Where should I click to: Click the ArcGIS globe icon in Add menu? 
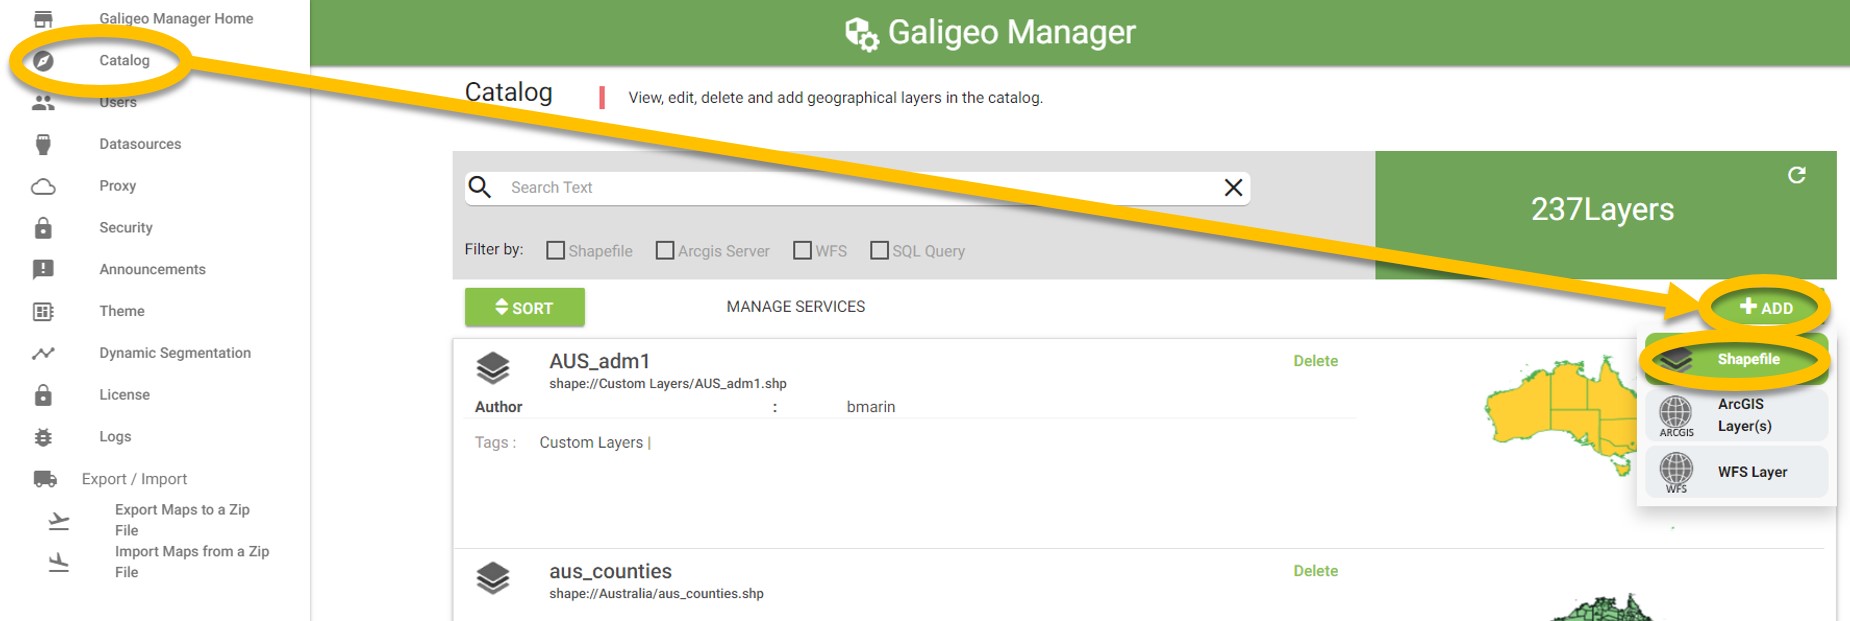[x=1676, y=414]
